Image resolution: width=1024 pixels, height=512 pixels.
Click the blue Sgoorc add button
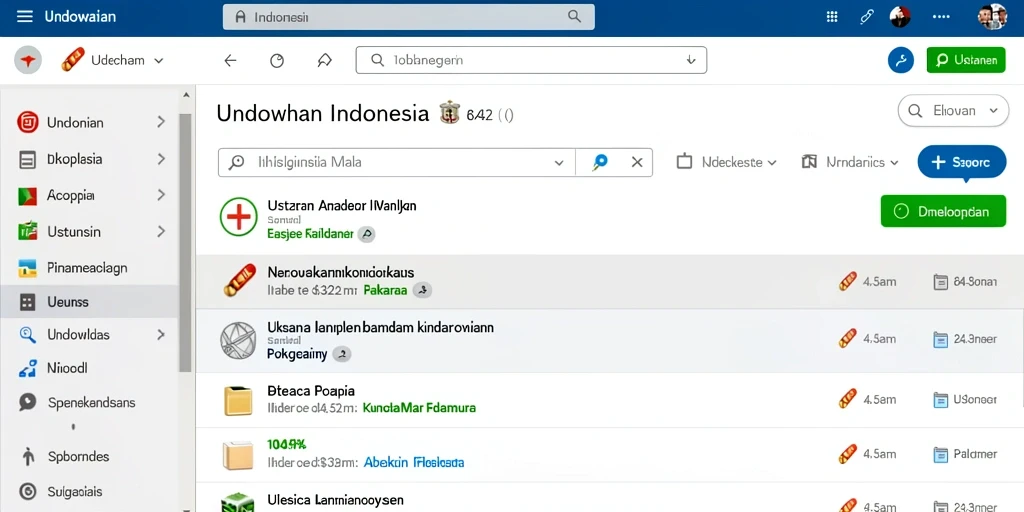coord(962,162)
